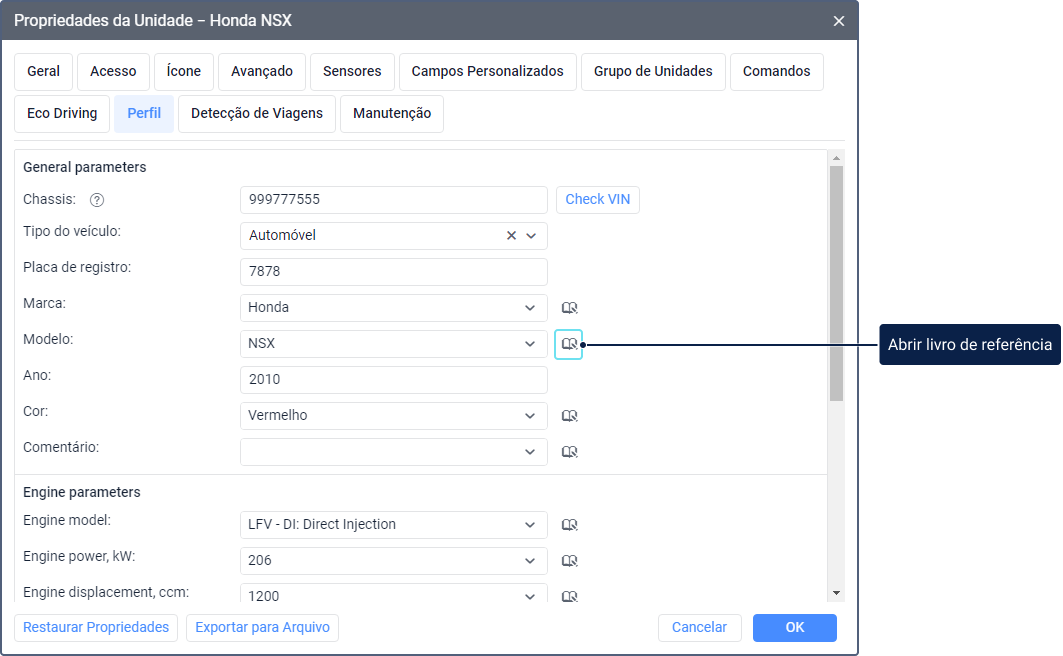Screen dimensions: 1063x656
Task: Open reference book for Modelo
Action: pos(569,344)
